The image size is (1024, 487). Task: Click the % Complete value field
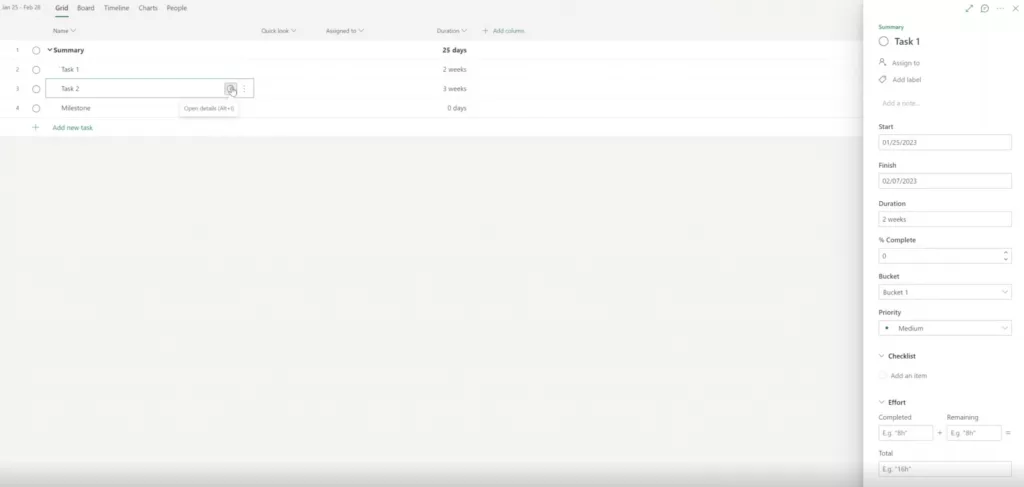(939, 256)
